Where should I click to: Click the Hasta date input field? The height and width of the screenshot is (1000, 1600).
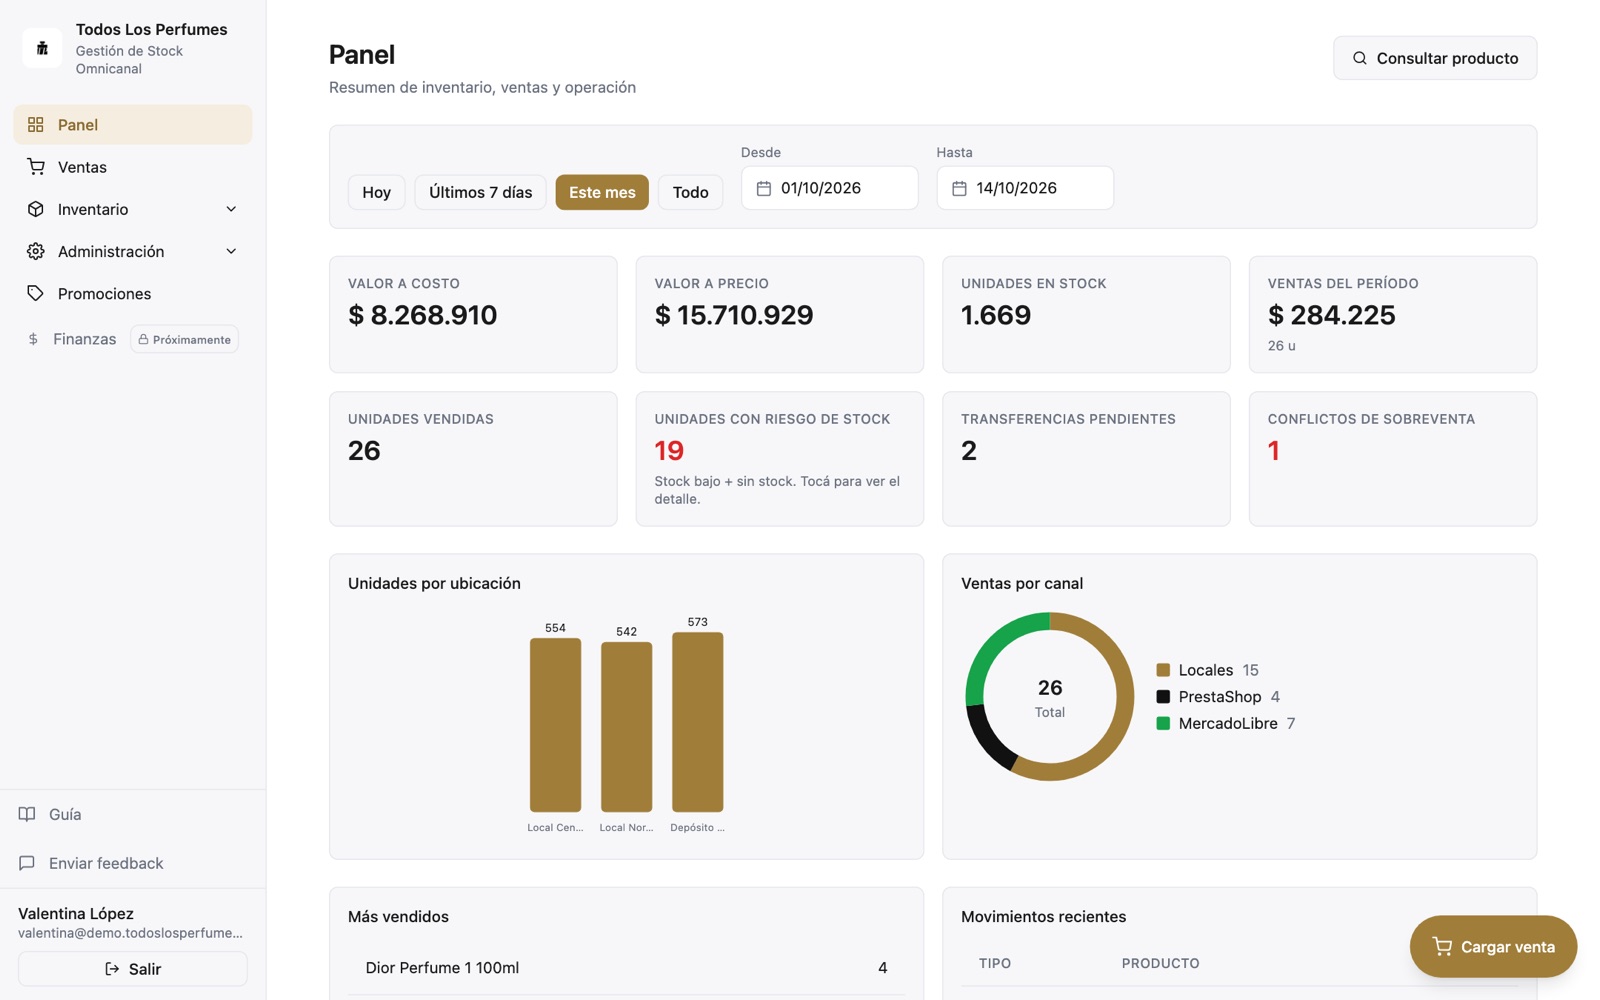click(x=1025, y=188)
